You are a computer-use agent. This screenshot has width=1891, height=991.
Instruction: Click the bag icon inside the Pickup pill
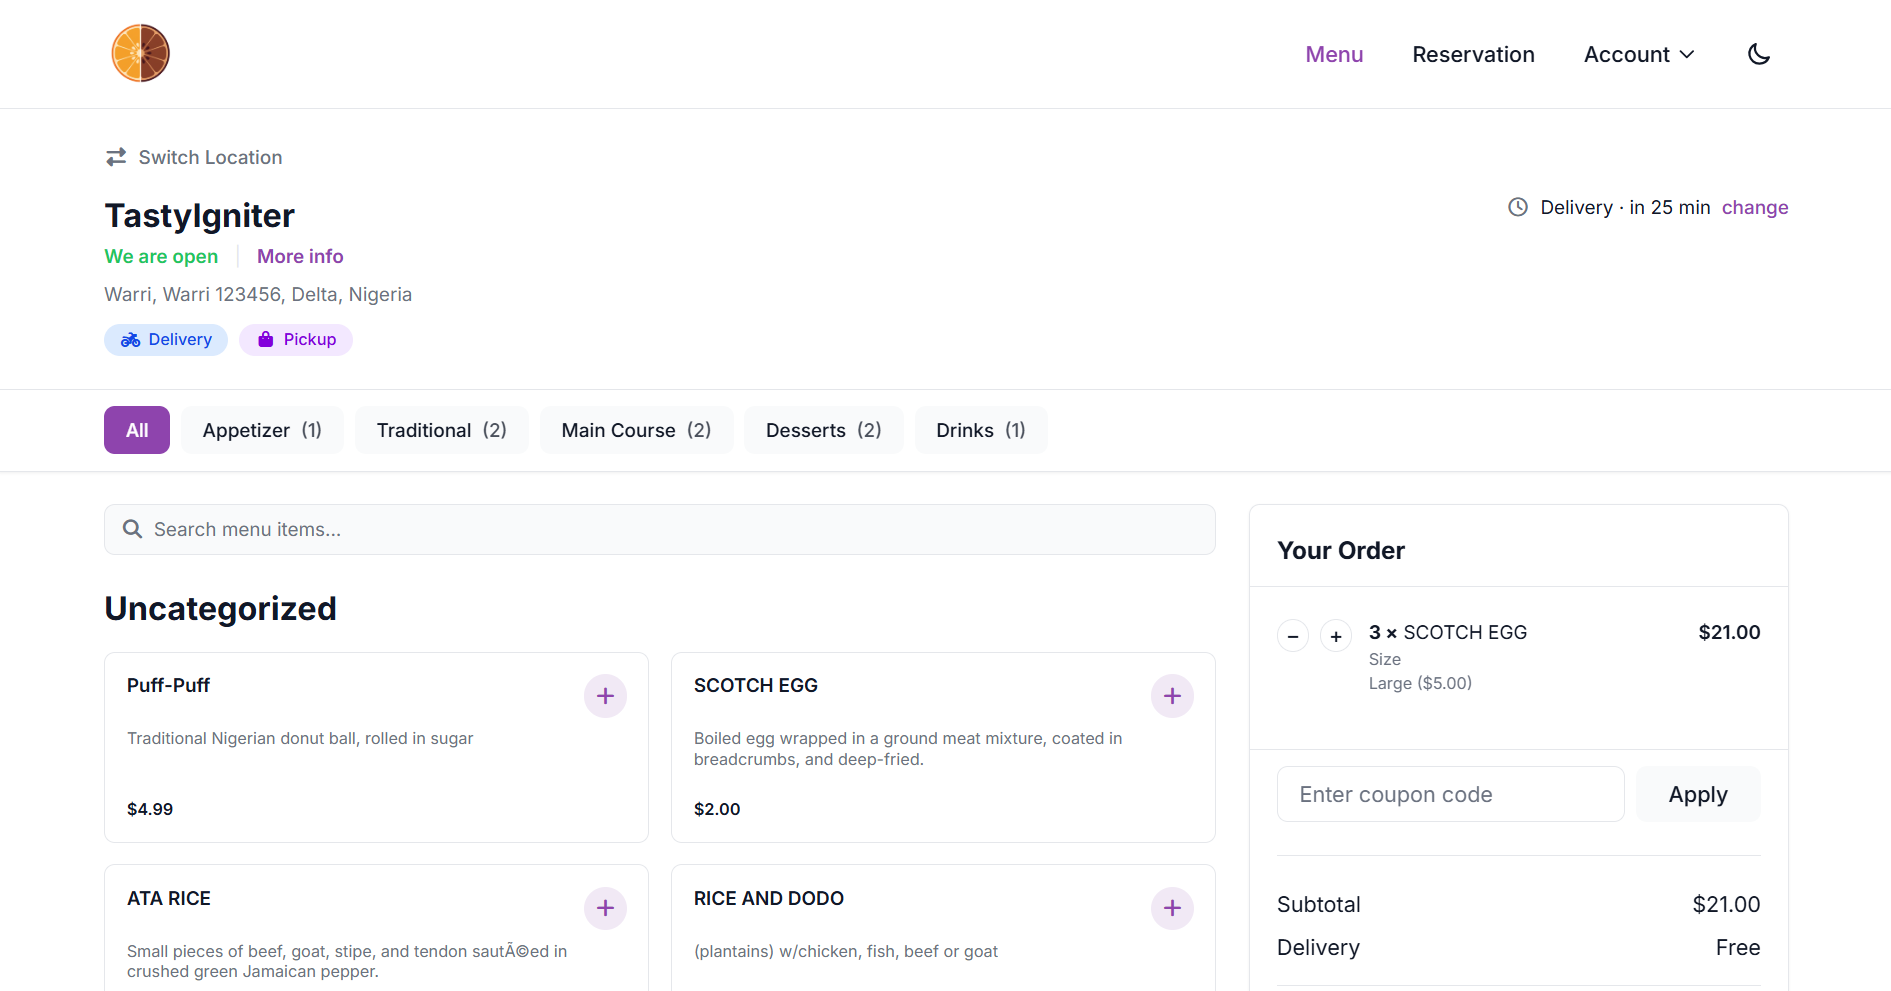(x=265, y=339)
